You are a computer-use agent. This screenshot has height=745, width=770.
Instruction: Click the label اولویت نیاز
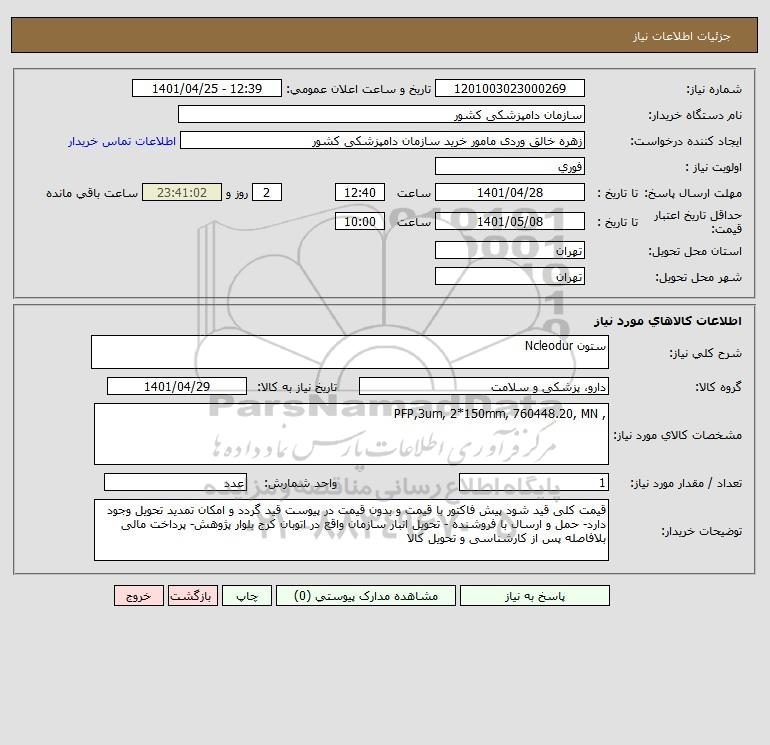(714, 167)
